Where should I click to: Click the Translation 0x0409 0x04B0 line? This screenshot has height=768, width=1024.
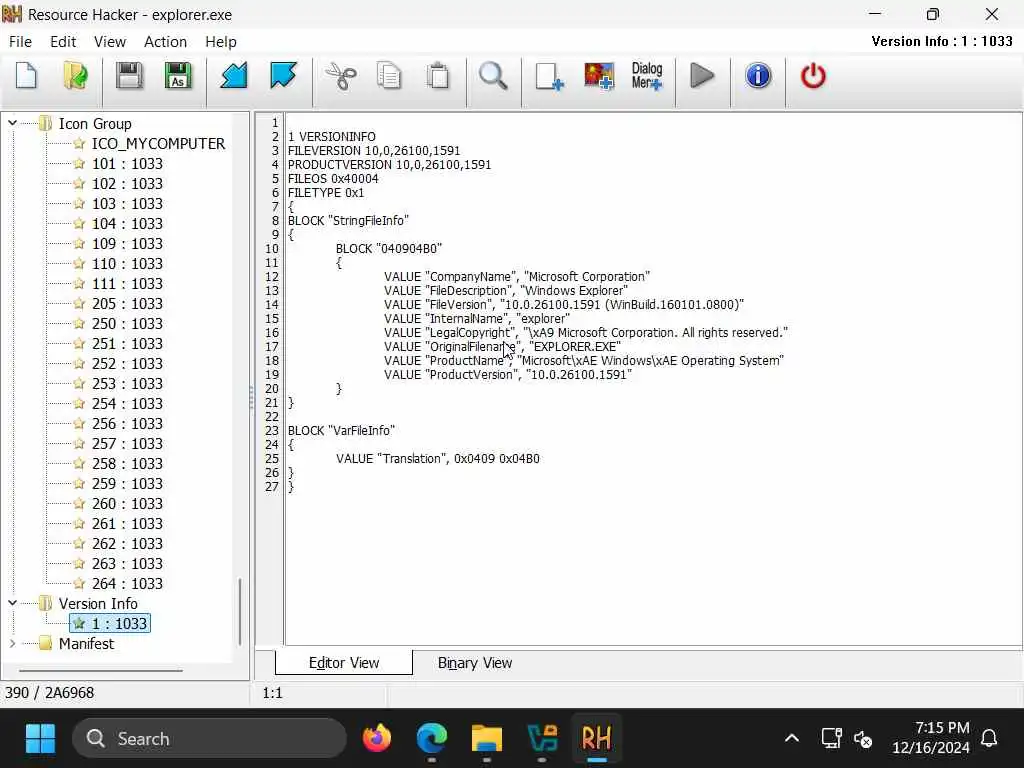point(438,459)
